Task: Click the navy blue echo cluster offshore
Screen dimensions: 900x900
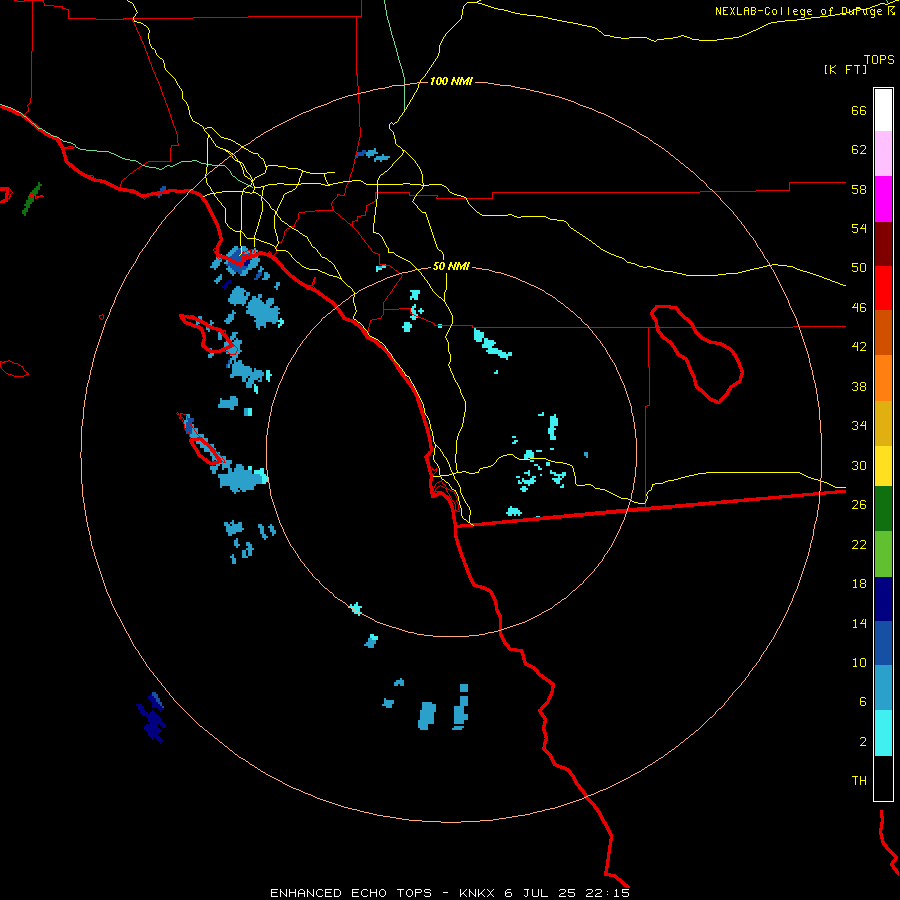Action: 152,719
